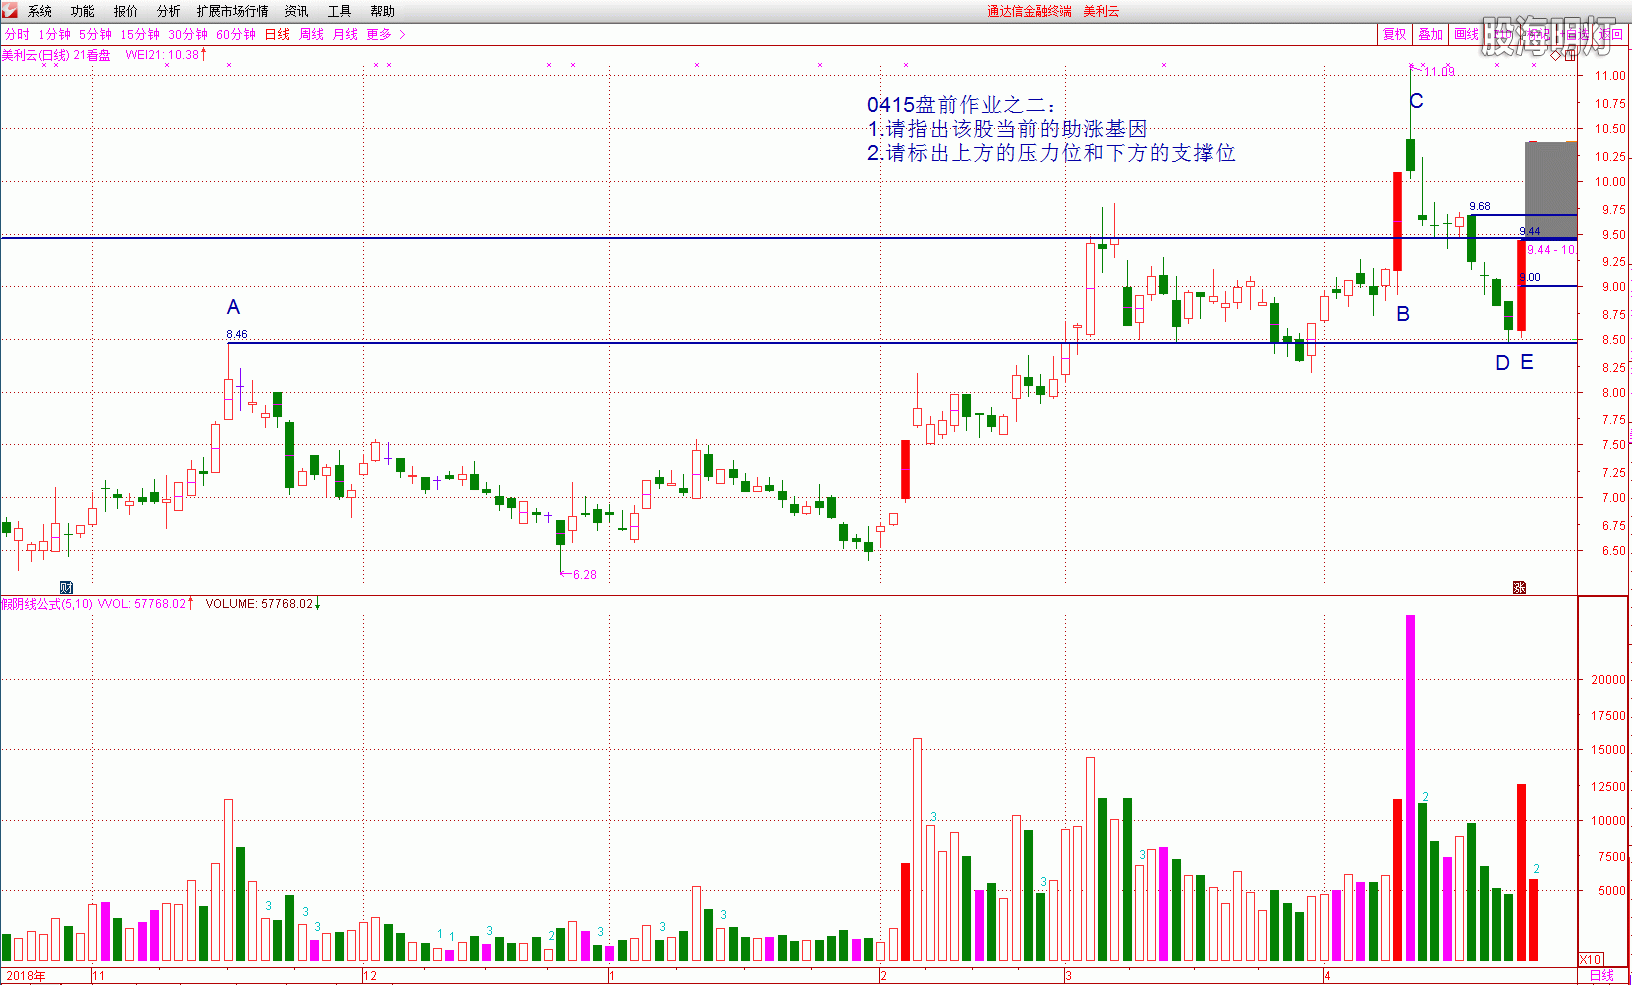Viewport: 1632px width, 985px height.
Task: Click the 11.09 high price label
Action: click(1440, 72)
